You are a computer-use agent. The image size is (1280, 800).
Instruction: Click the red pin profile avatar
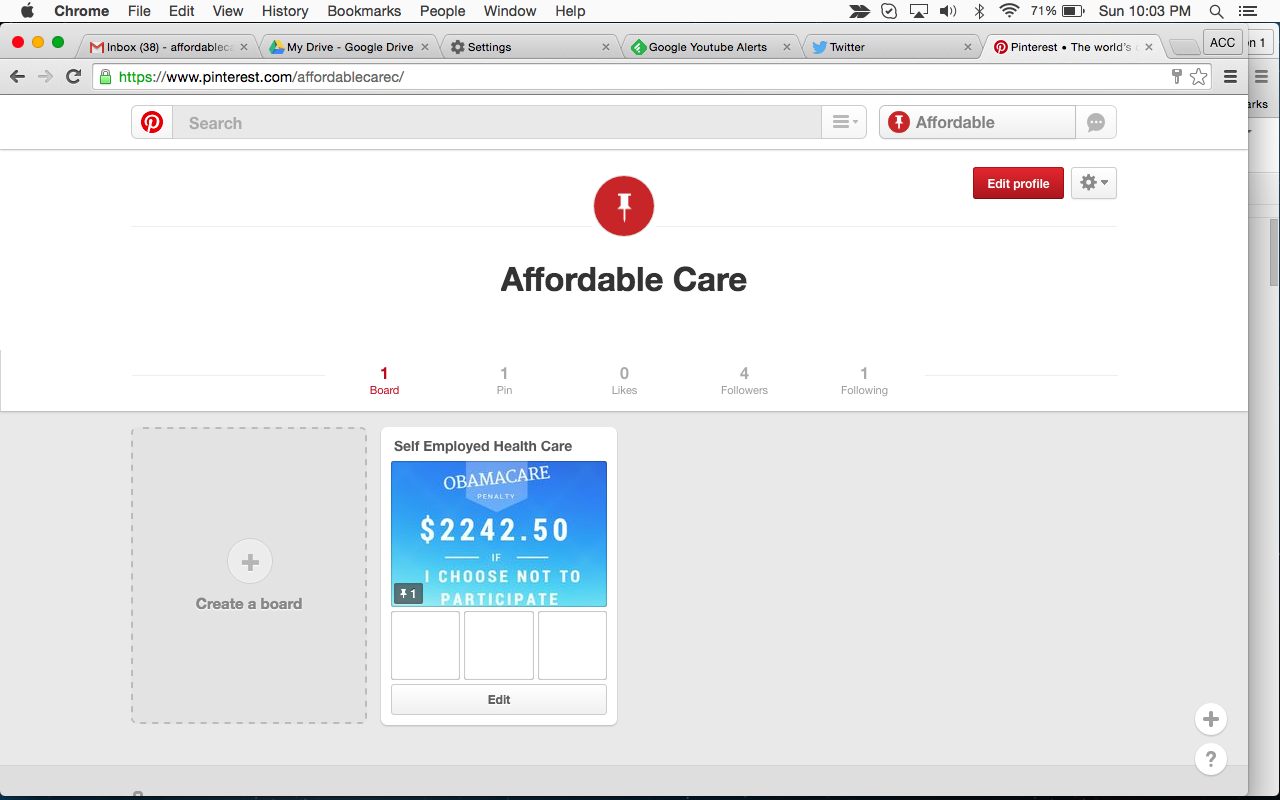coord(624,206)
